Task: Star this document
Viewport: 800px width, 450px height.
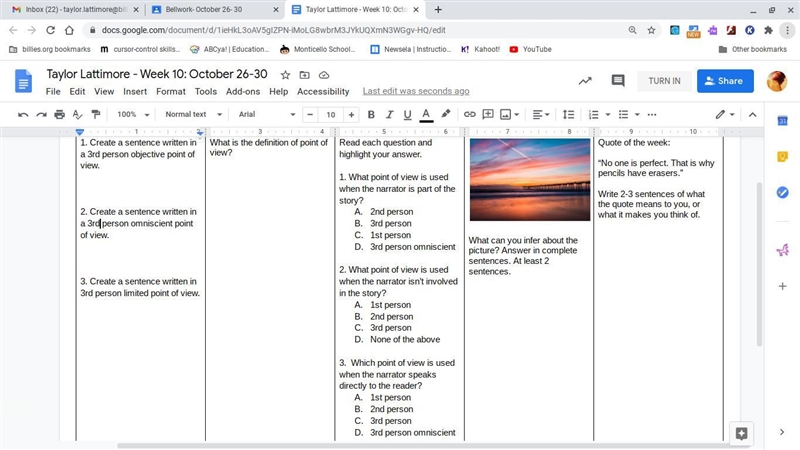Action: tap(285, 75)
